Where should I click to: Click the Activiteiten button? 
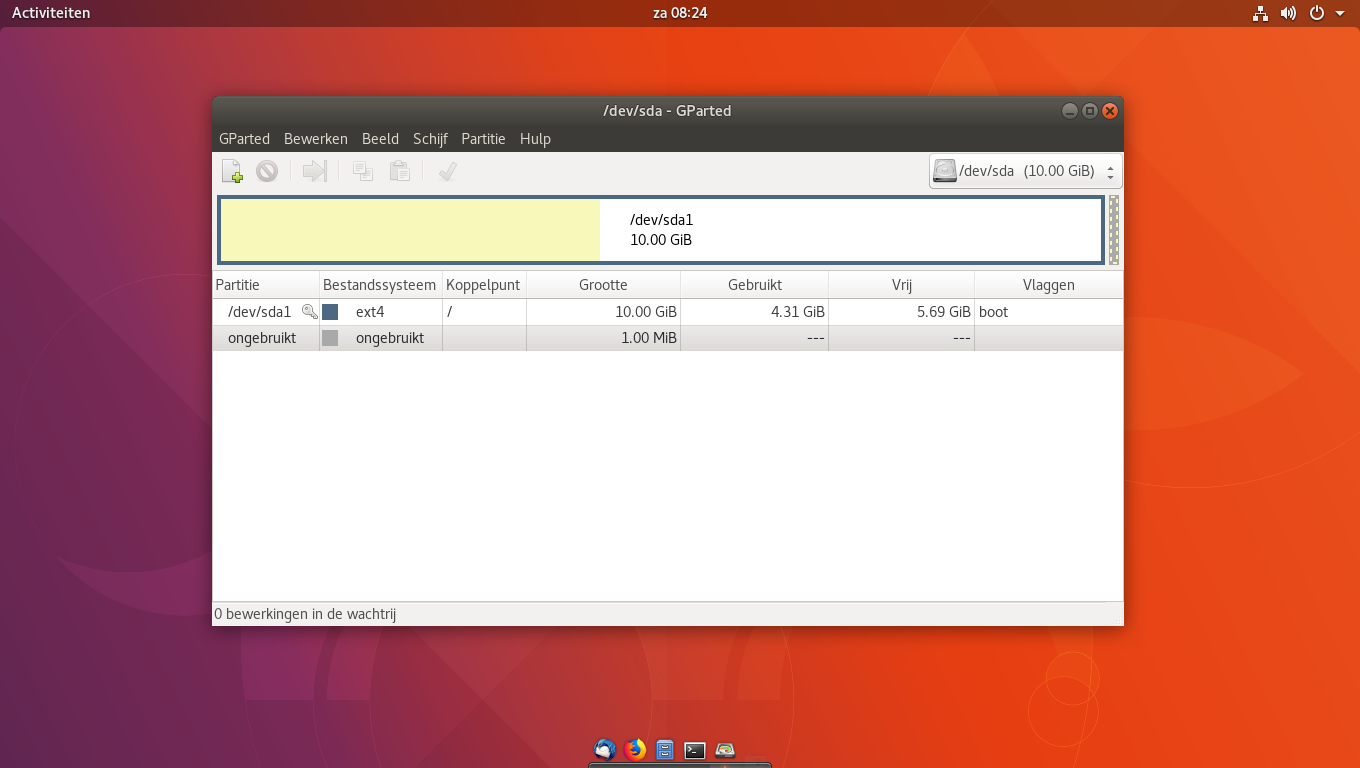point(51,13)
